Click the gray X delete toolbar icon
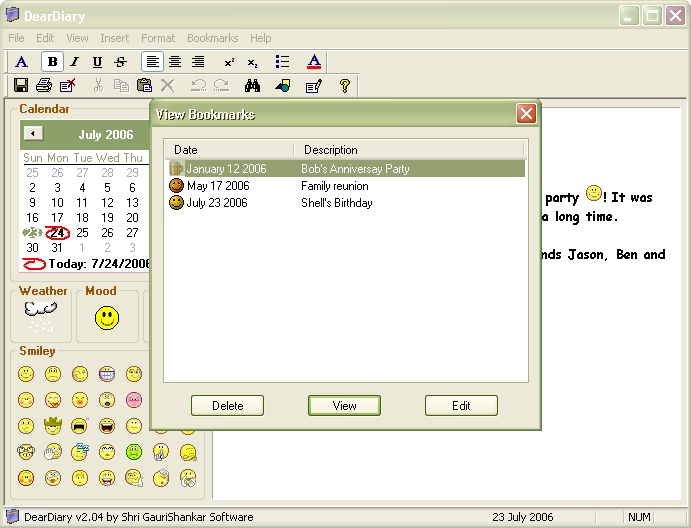Screen dimensions: 691x528 (x=167, y=85)
